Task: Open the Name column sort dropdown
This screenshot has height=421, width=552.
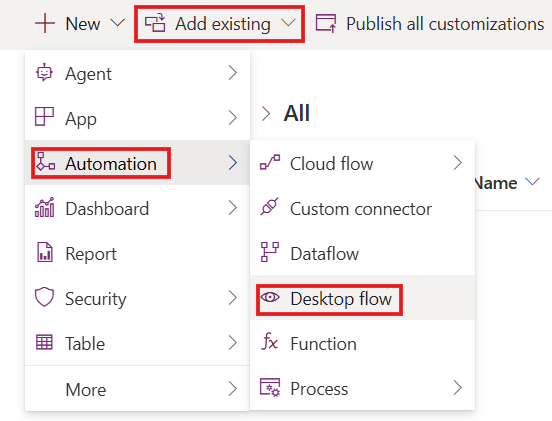Action: (x=532, y=182)
